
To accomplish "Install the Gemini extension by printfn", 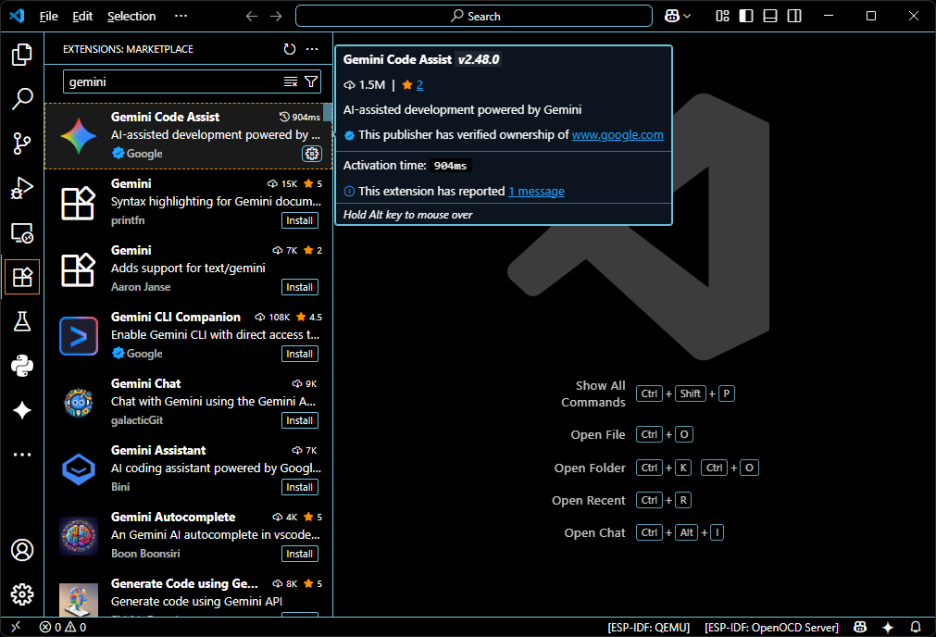I will point(299,220).
